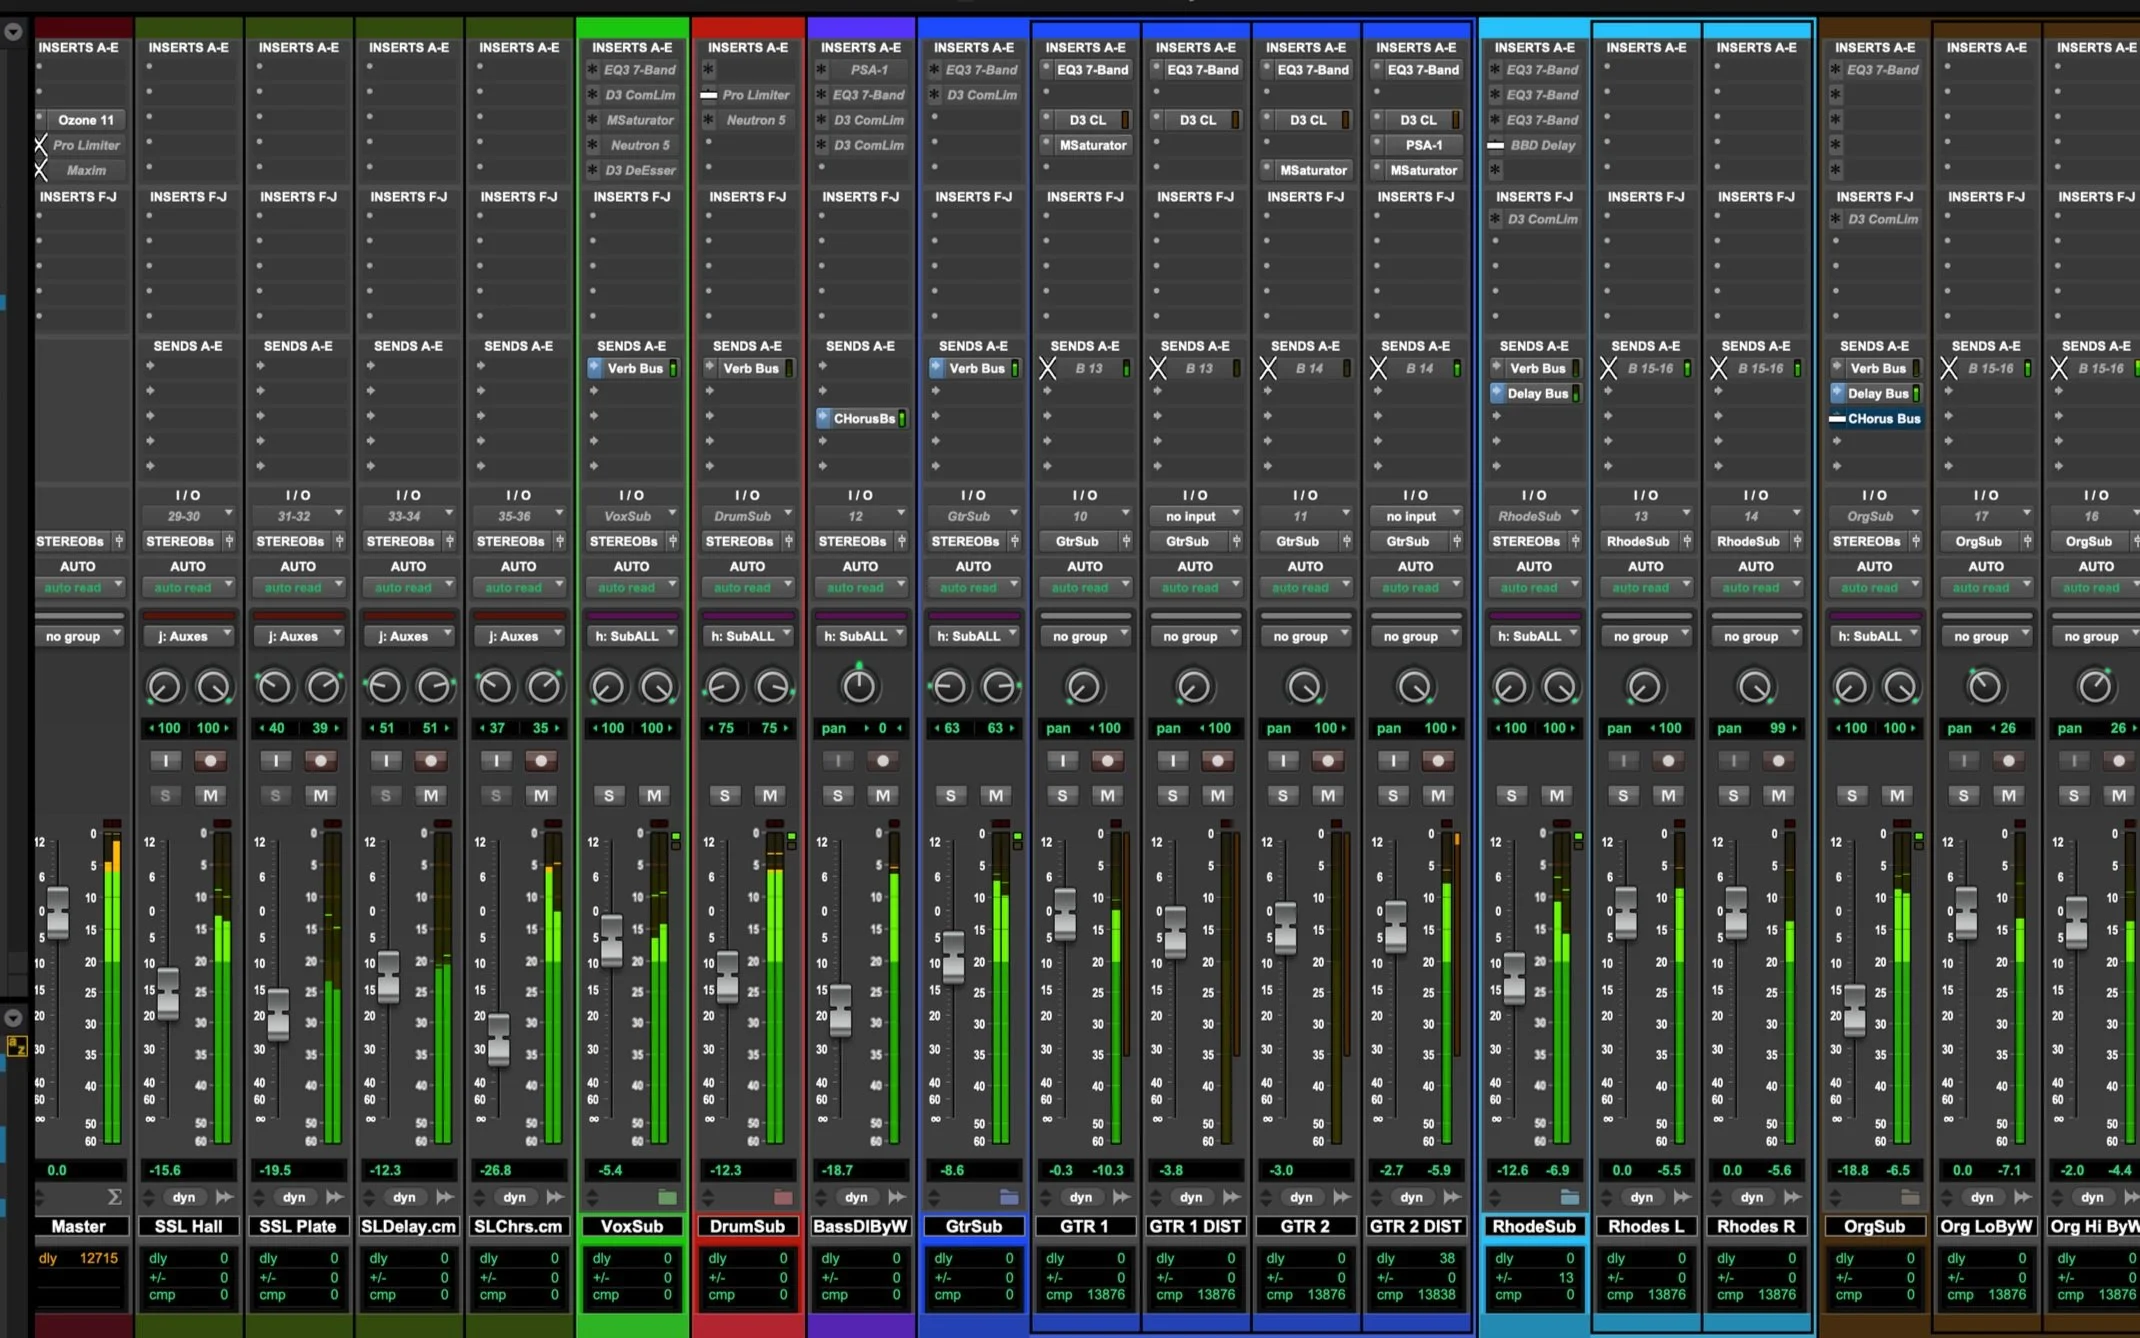Viewport: 2140px width, 1338px height.
Task: Click the SENDS A-E header on the OrgSub track
Action: coord(1874,346)
